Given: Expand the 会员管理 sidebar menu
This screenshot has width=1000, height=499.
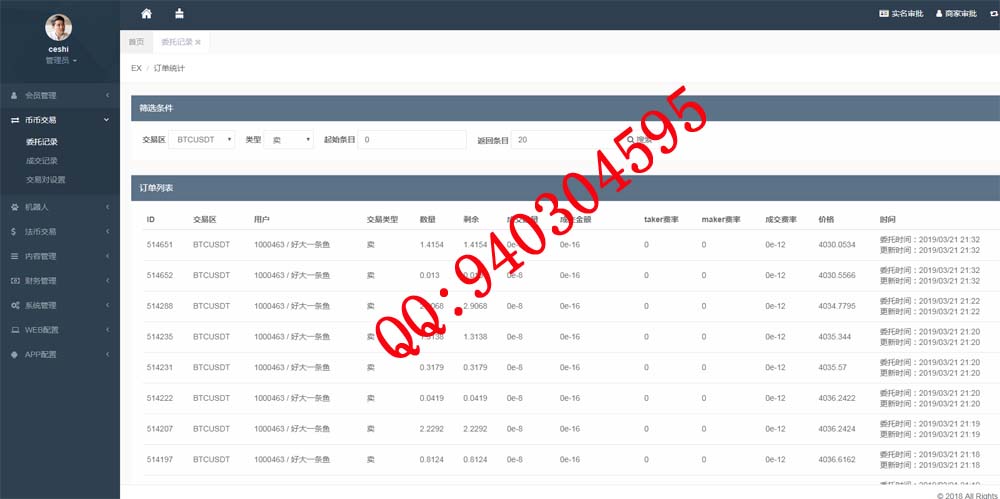Looking at the screenshot, I should (60, 96).
